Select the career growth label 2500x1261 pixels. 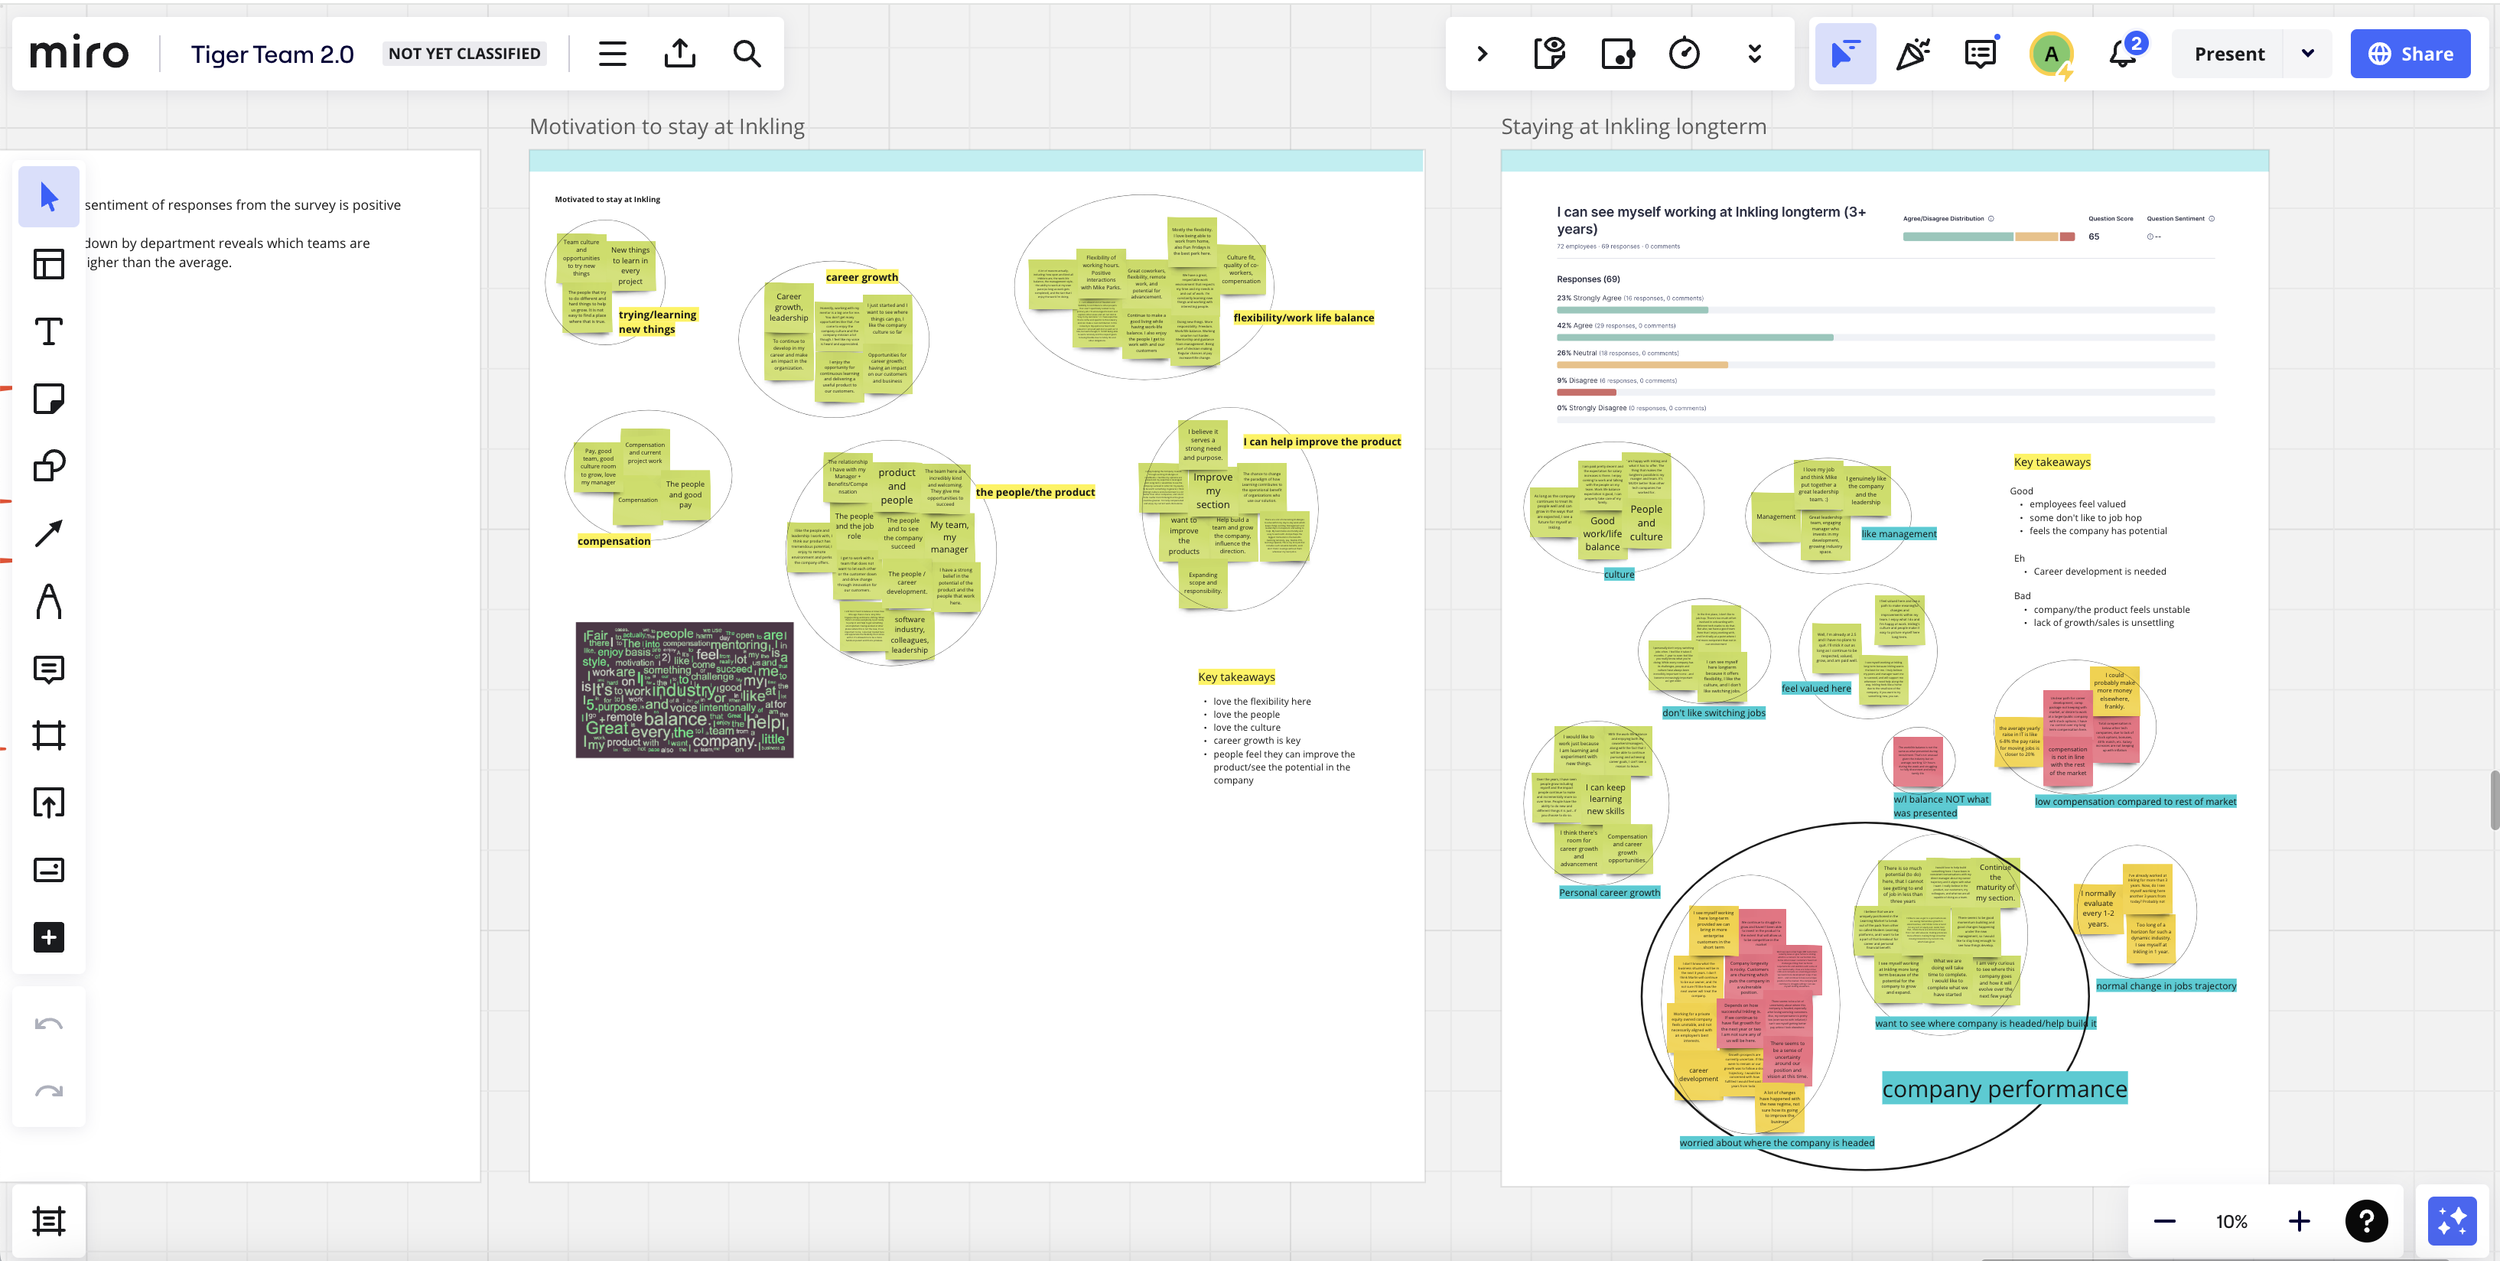pyautogui.click(x=862, y=277)
